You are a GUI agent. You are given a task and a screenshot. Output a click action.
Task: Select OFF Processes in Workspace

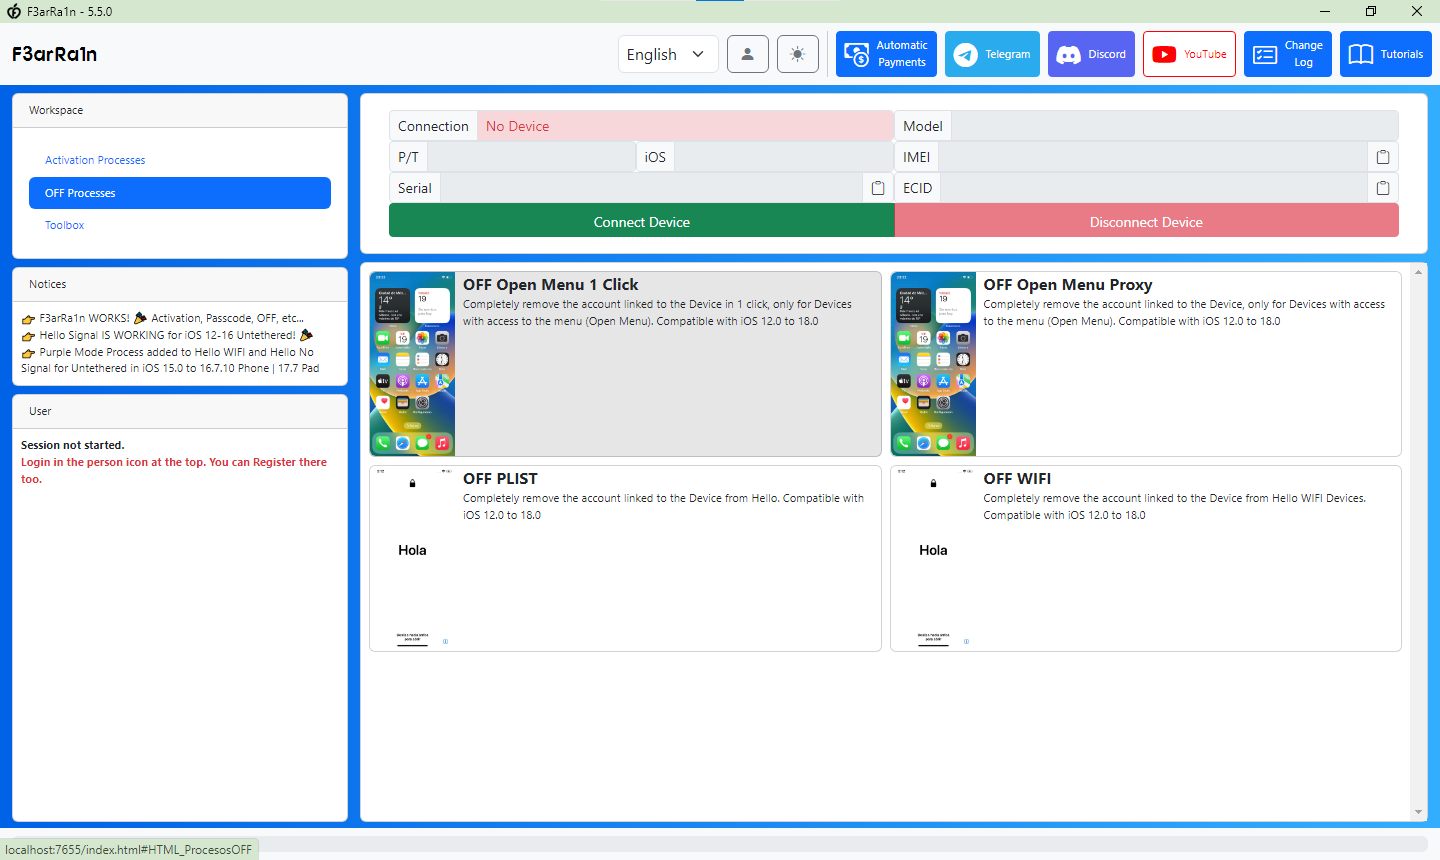tap(180, 193)
